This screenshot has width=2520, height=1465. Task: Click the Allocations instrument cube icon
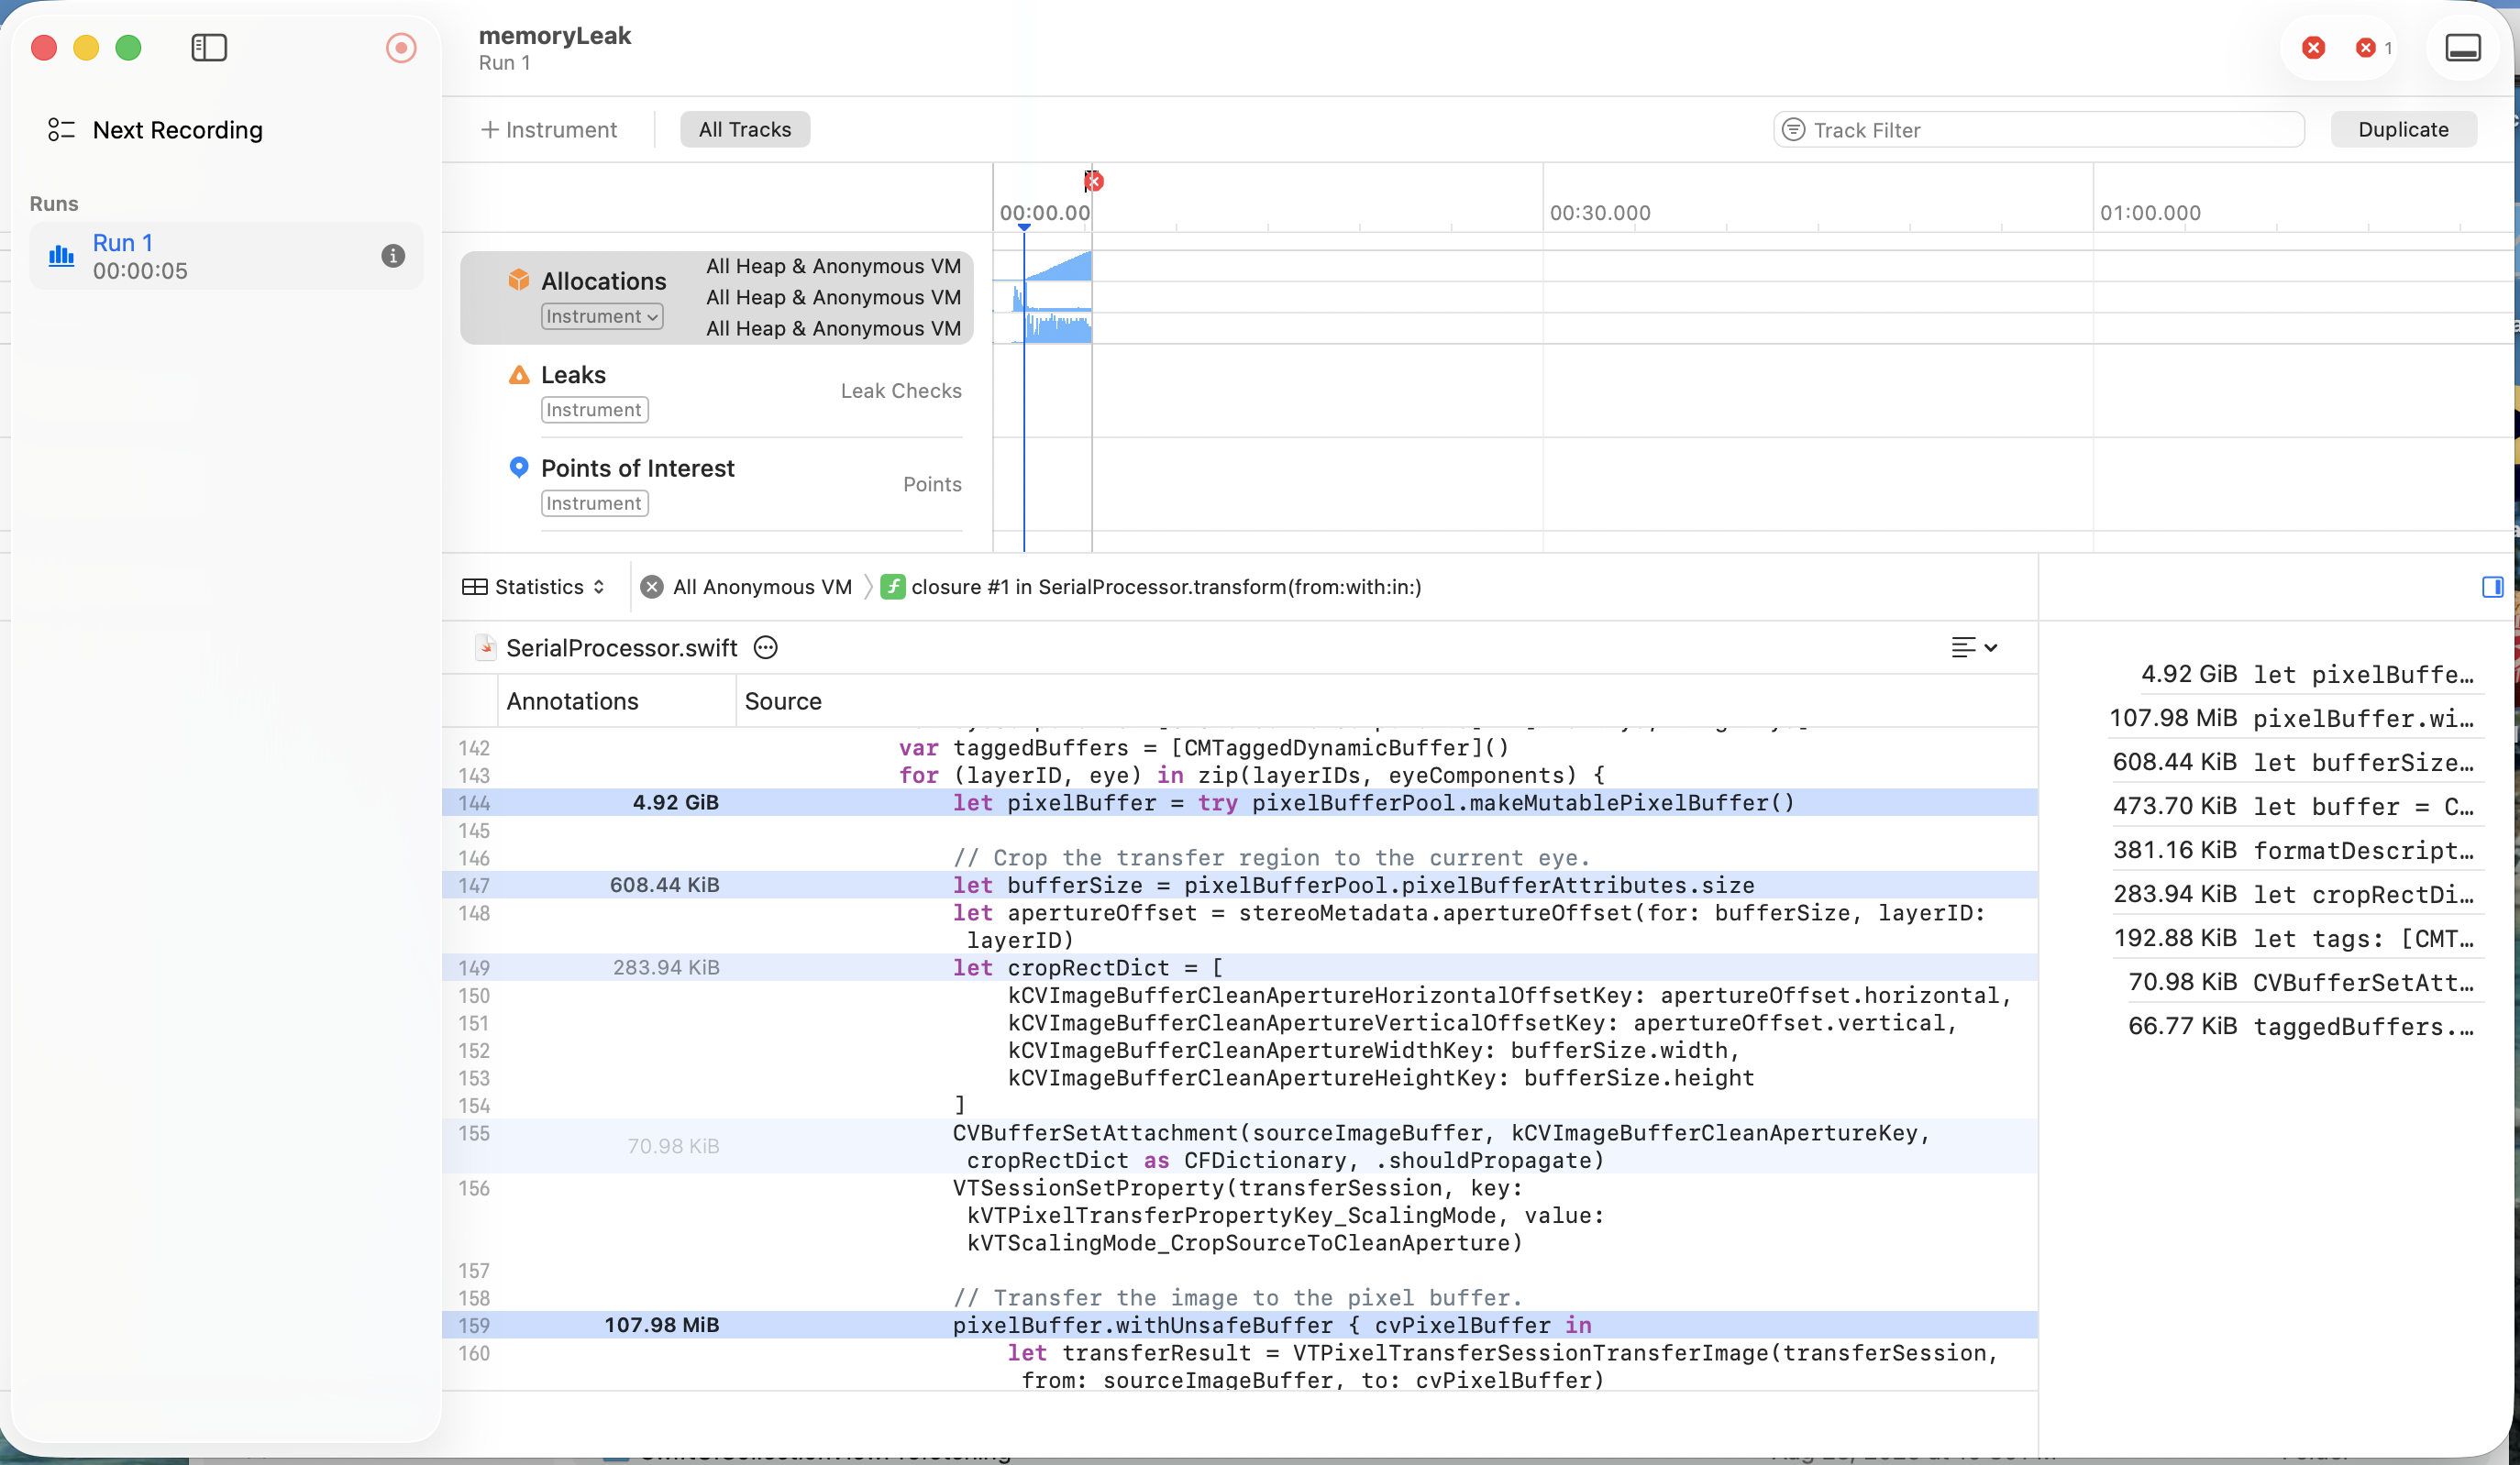518,280
